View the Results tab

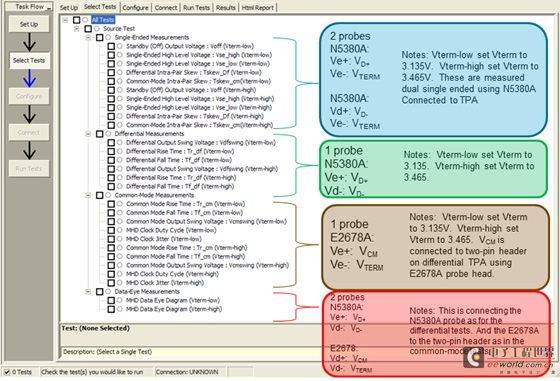click(x=226, y=7)
